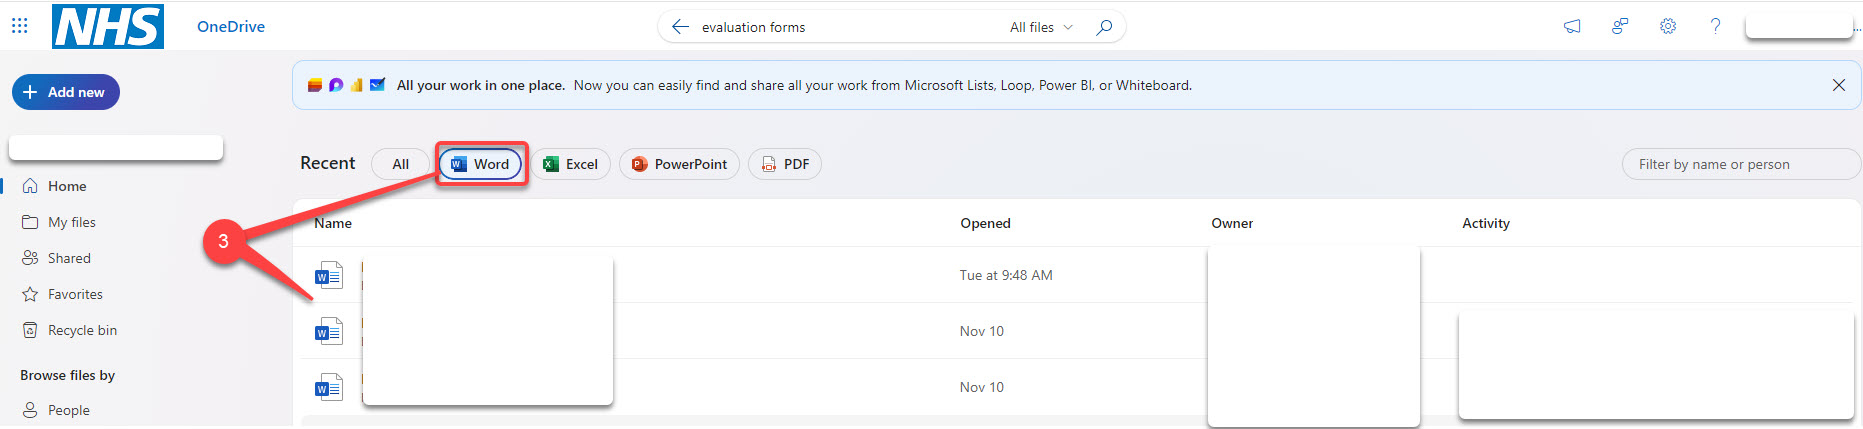
Task: Click the search magnifier icon
Action: 1104,27
